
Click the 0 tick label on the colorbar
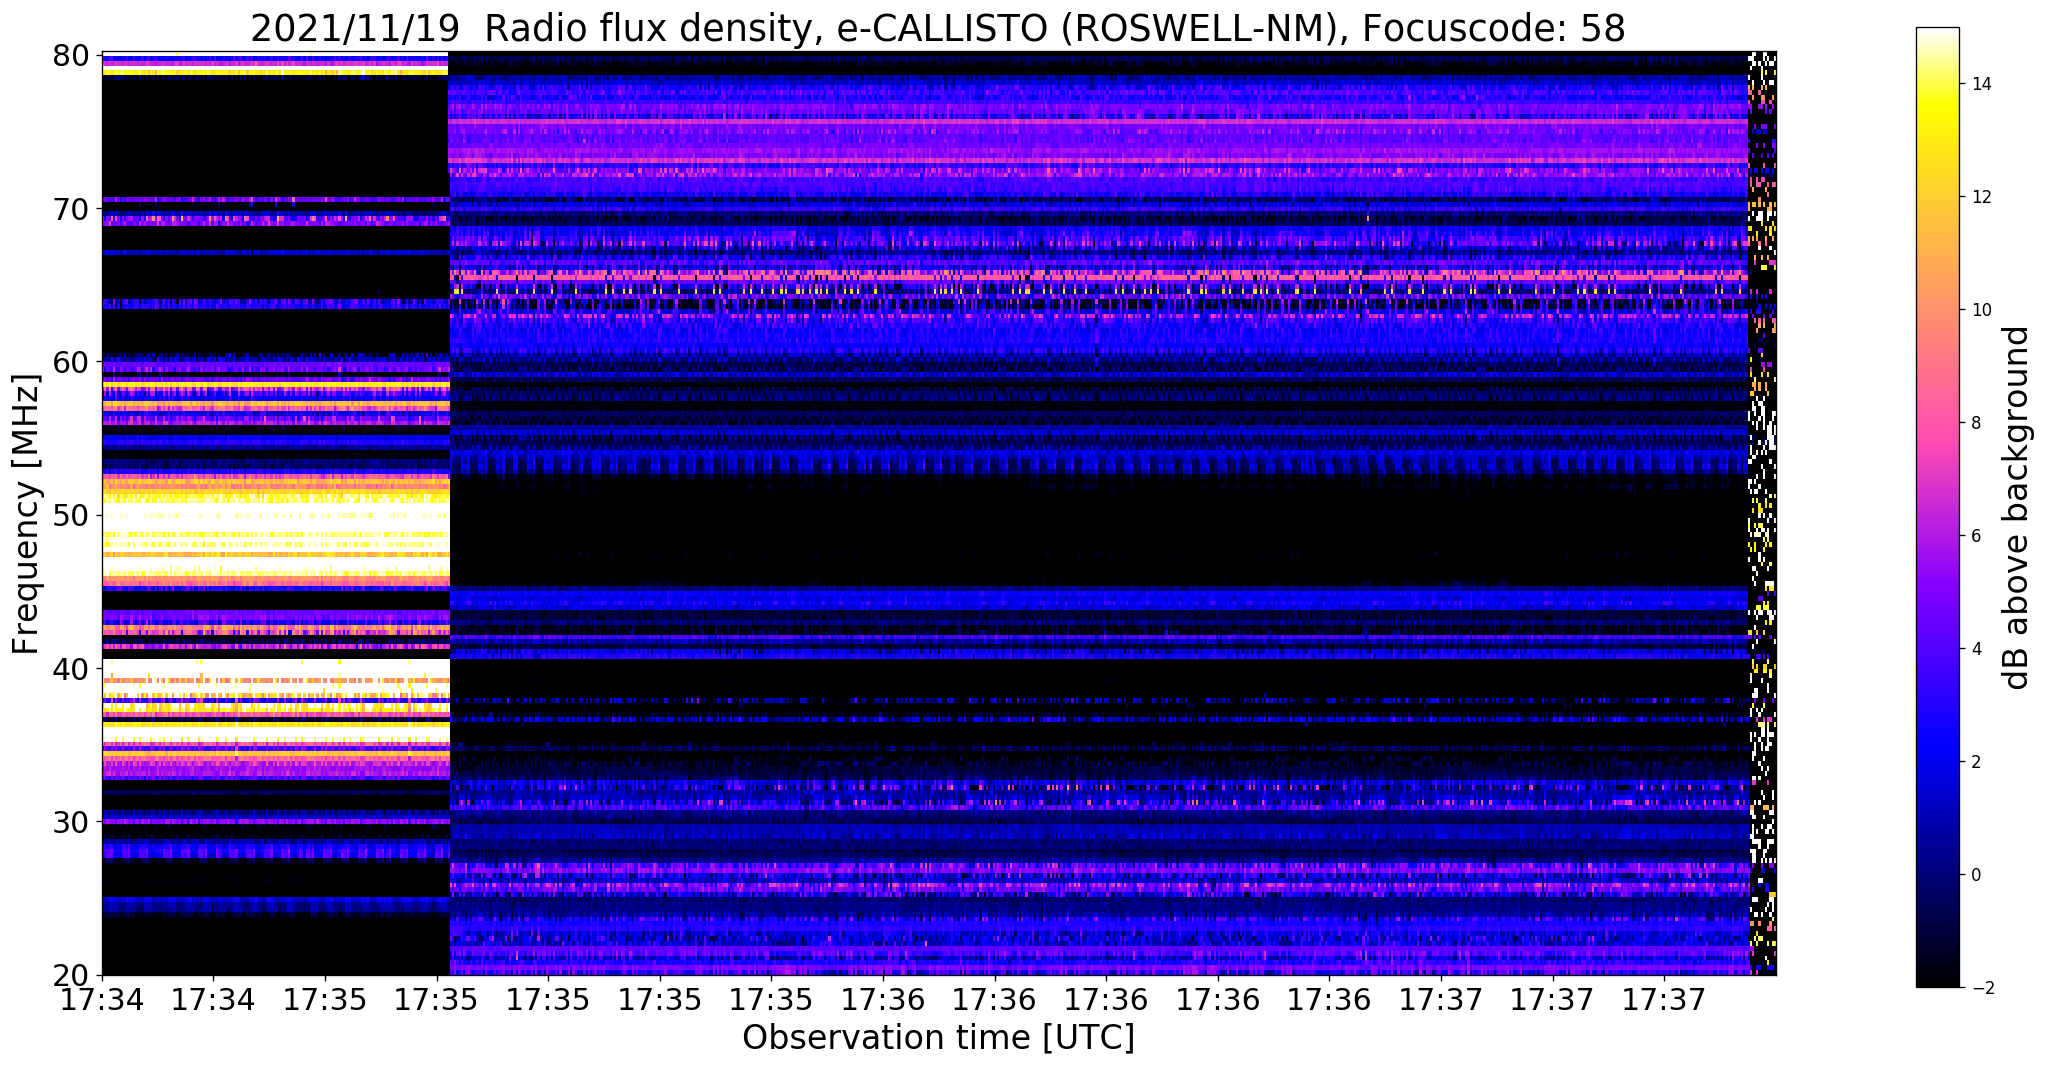[x=1975, y=875]
